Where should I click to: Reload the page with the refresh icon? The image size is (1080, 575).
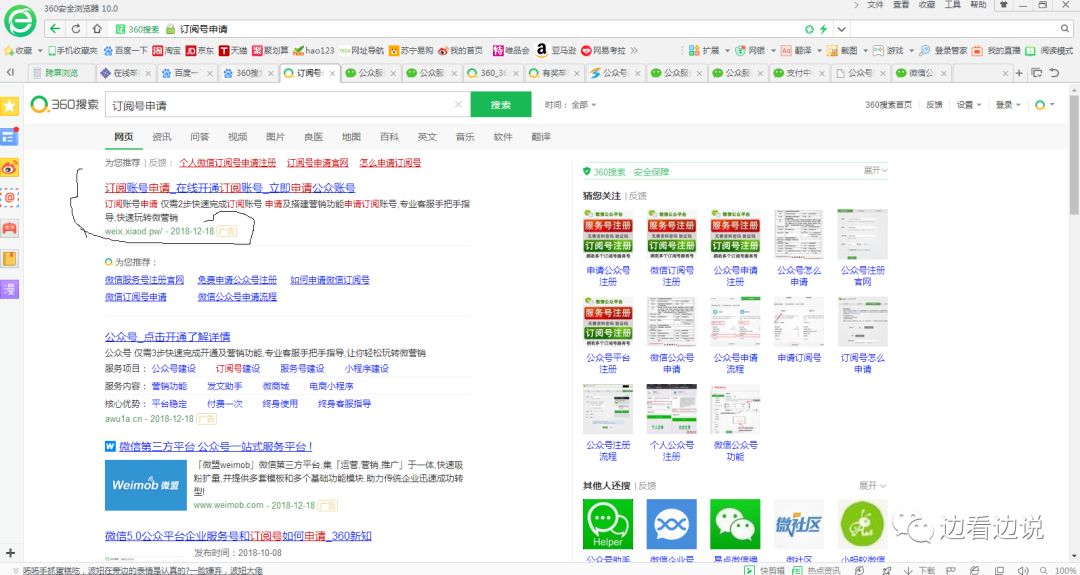(76, 29)
